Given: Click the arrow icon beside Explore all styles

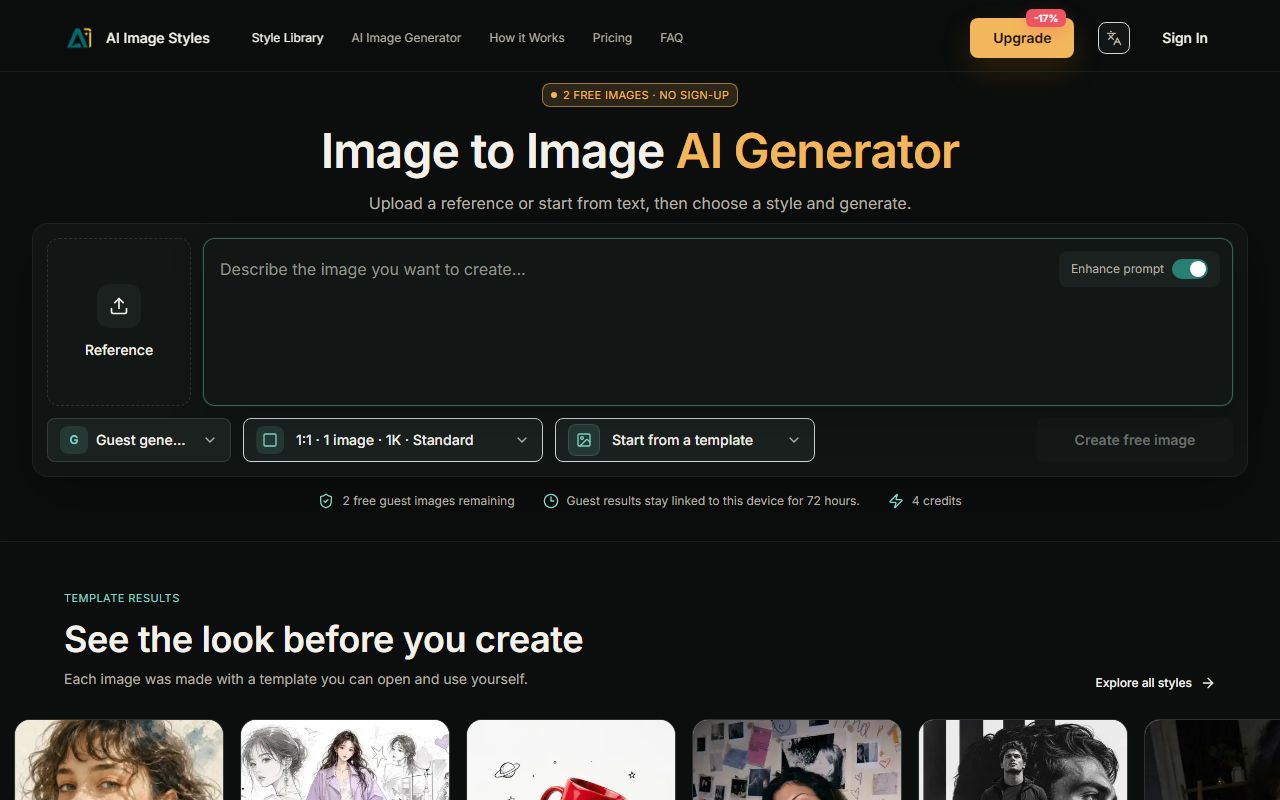Looking at the screenshot, I should pos(1208,683).
